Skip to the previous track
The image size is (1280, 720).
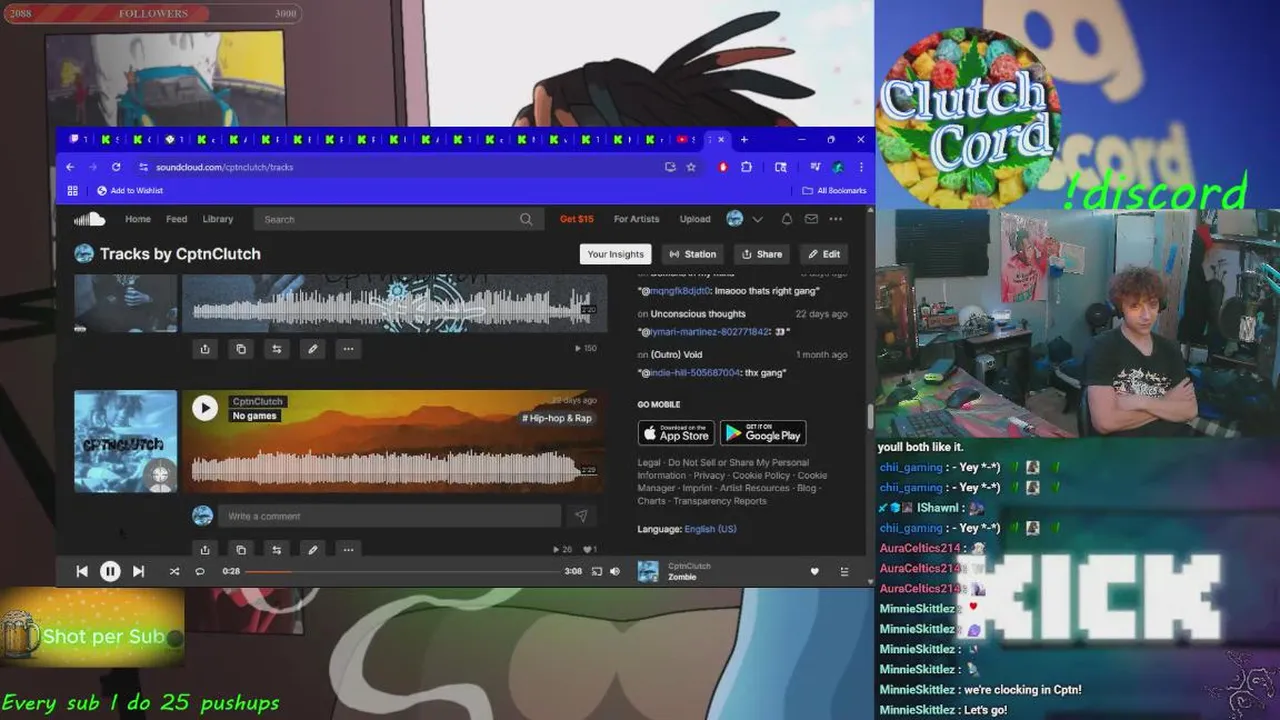tap(82, 571)
